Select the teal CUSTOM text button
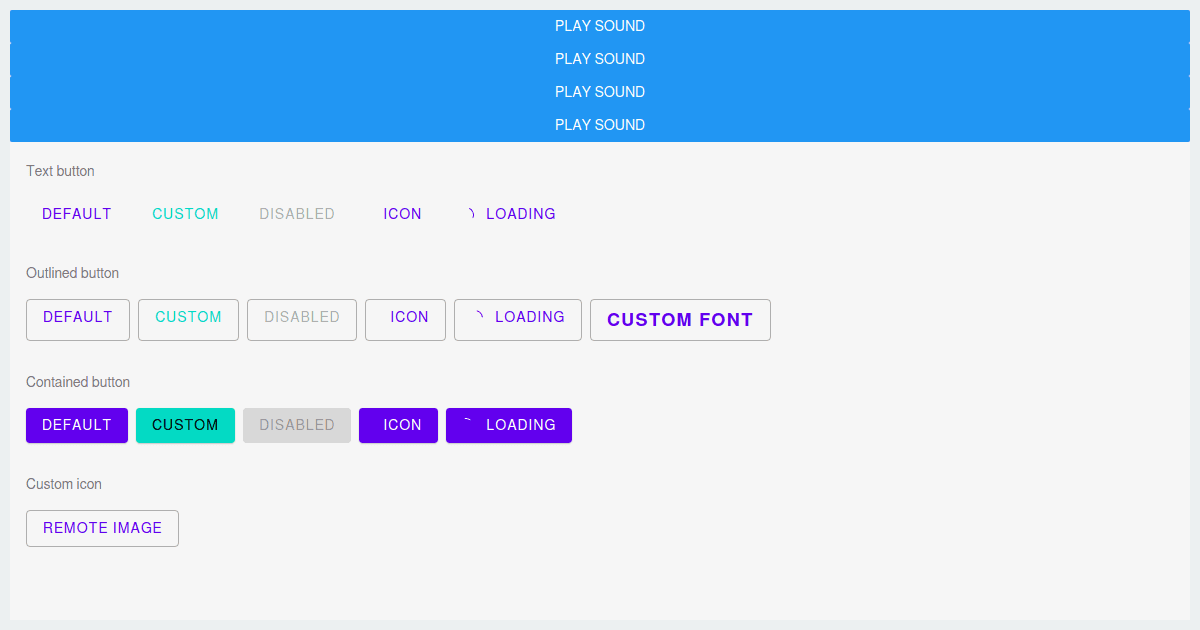1200x630 pixels. click(185, 213)
